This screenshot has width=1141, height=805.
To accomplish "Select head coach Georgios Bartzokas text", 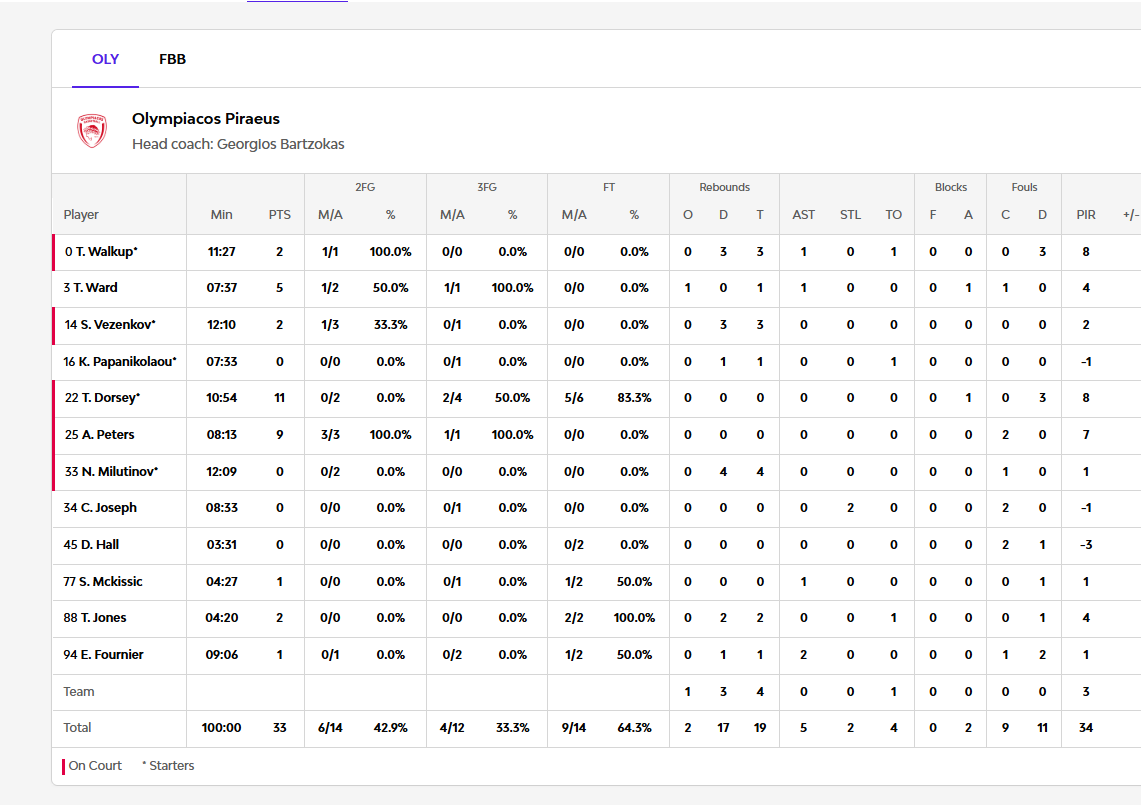I will pyautogui.click(x=238, y=144).
